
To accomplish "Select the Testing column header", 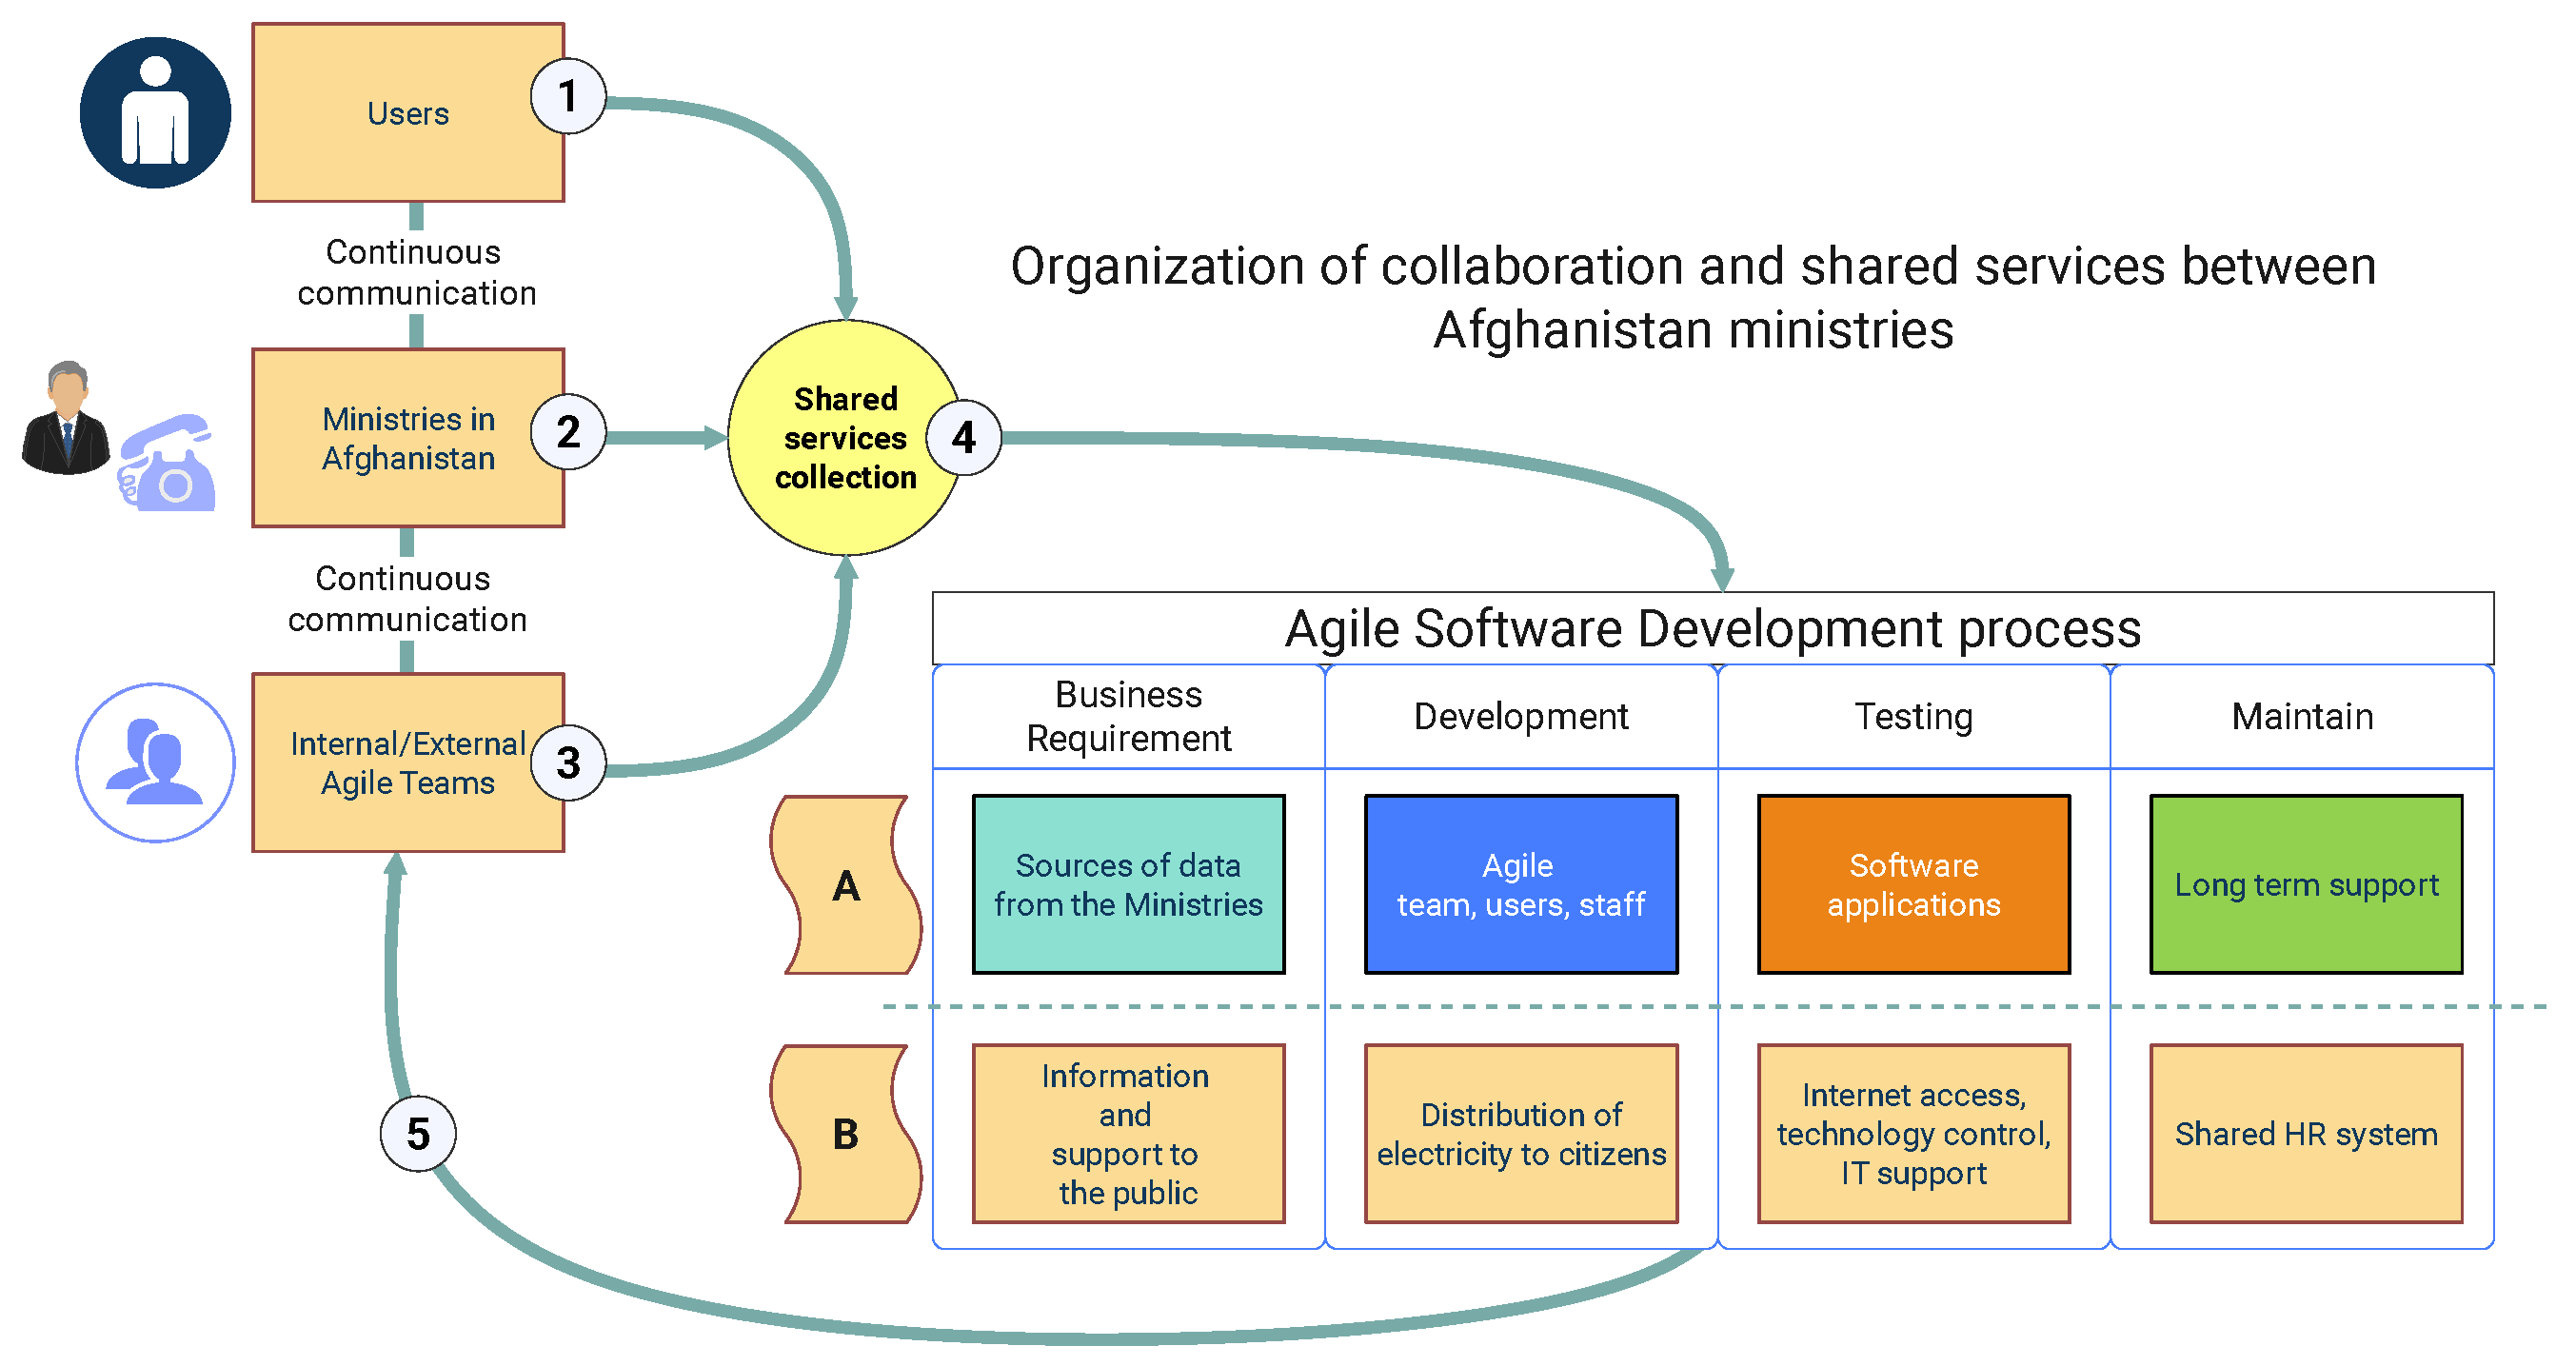I will 1913,716.
